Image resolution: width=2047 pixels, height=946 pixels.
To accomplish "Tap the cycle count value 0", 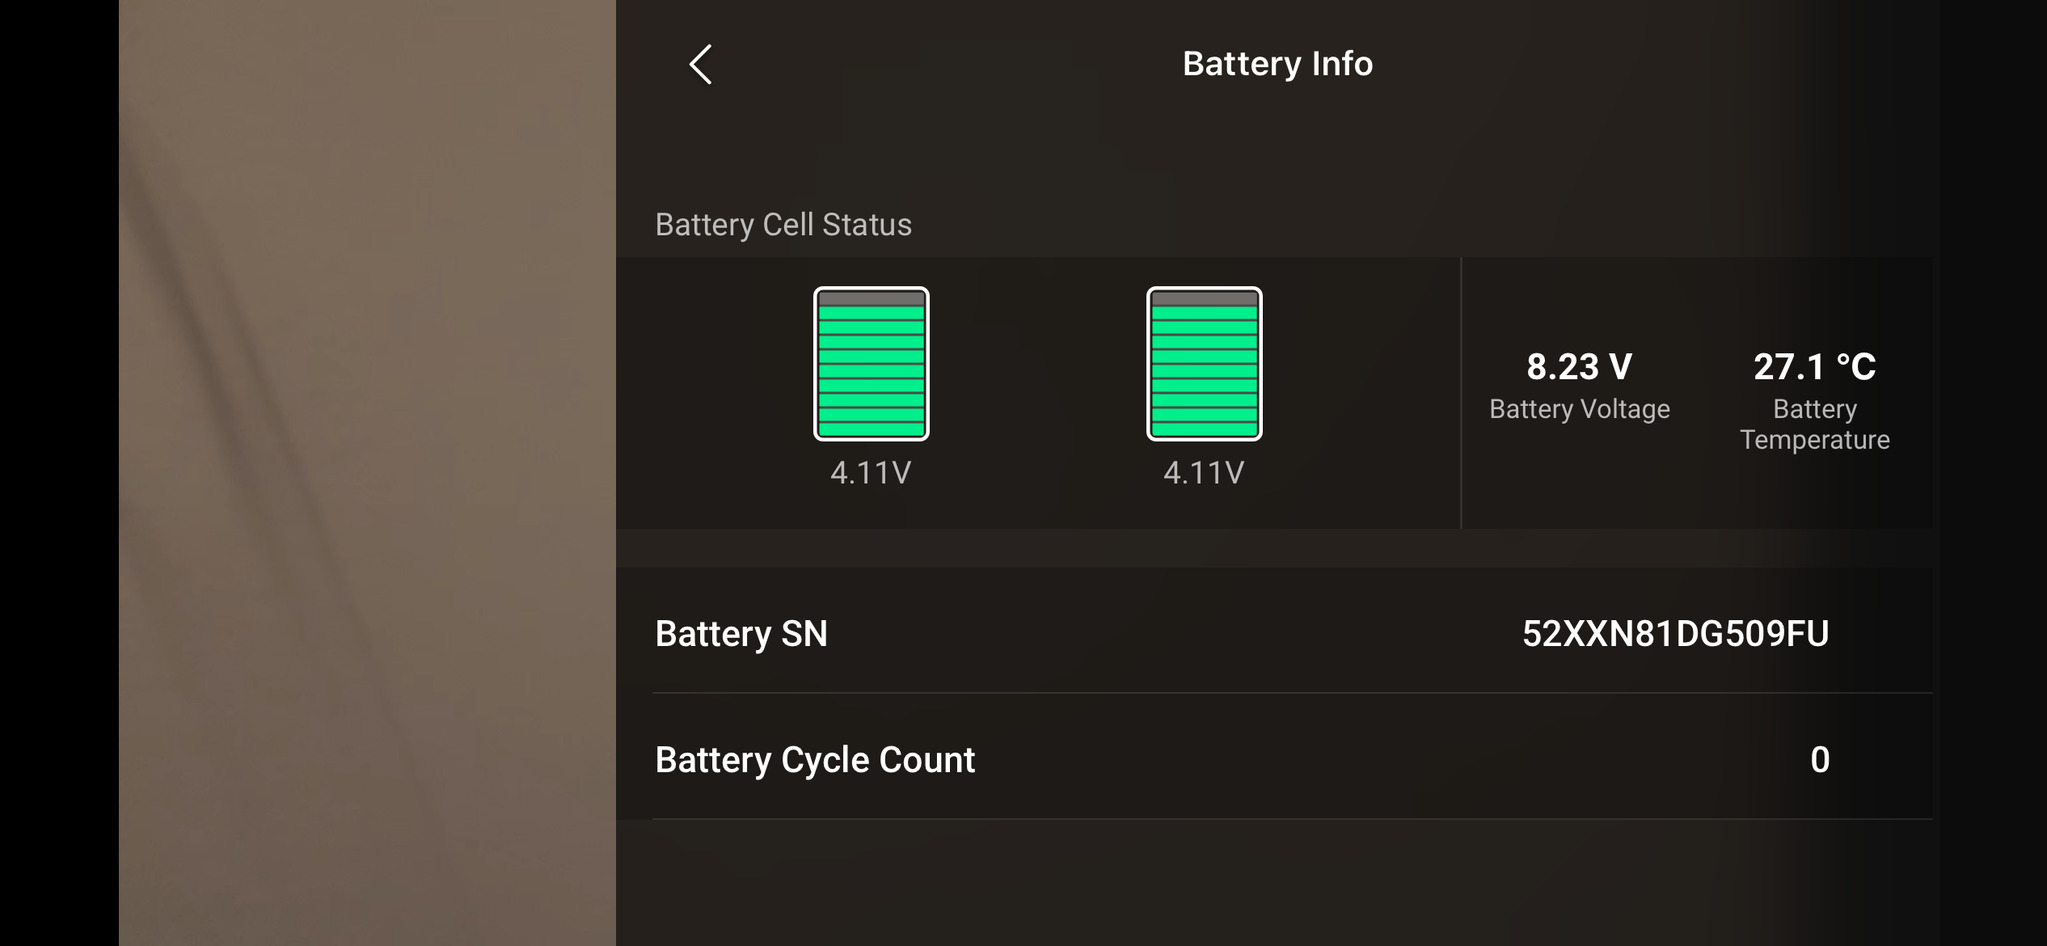I will [1820, 760].
